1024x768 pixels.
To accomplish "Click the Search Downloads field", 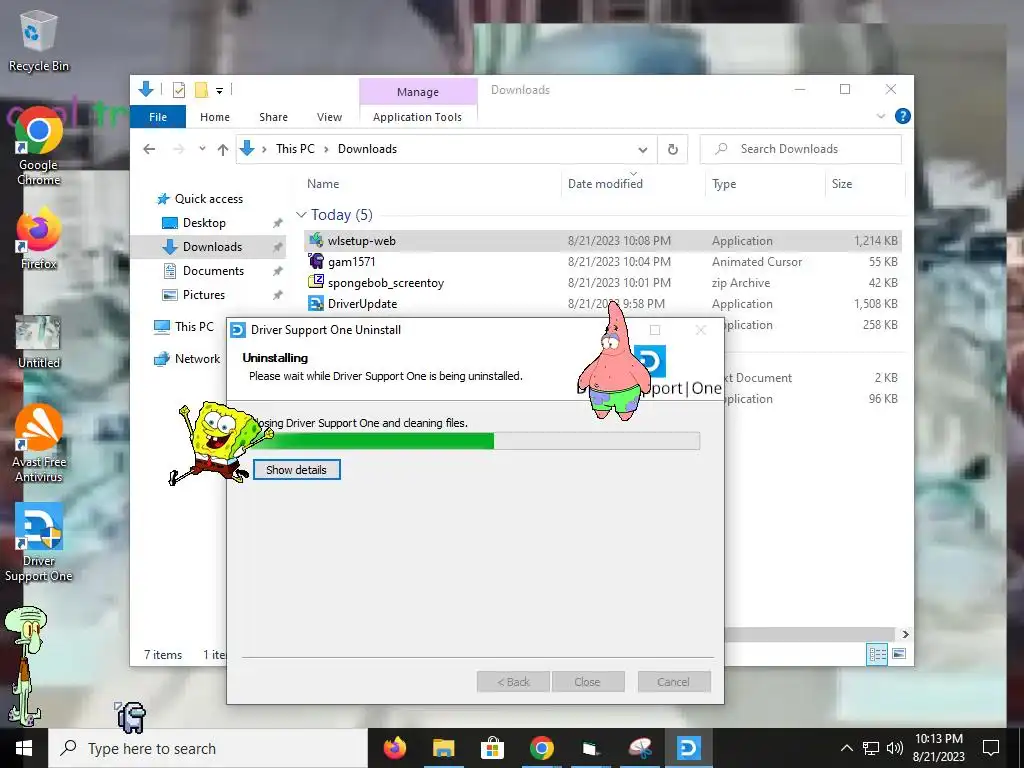I will [x=801, y=149].
